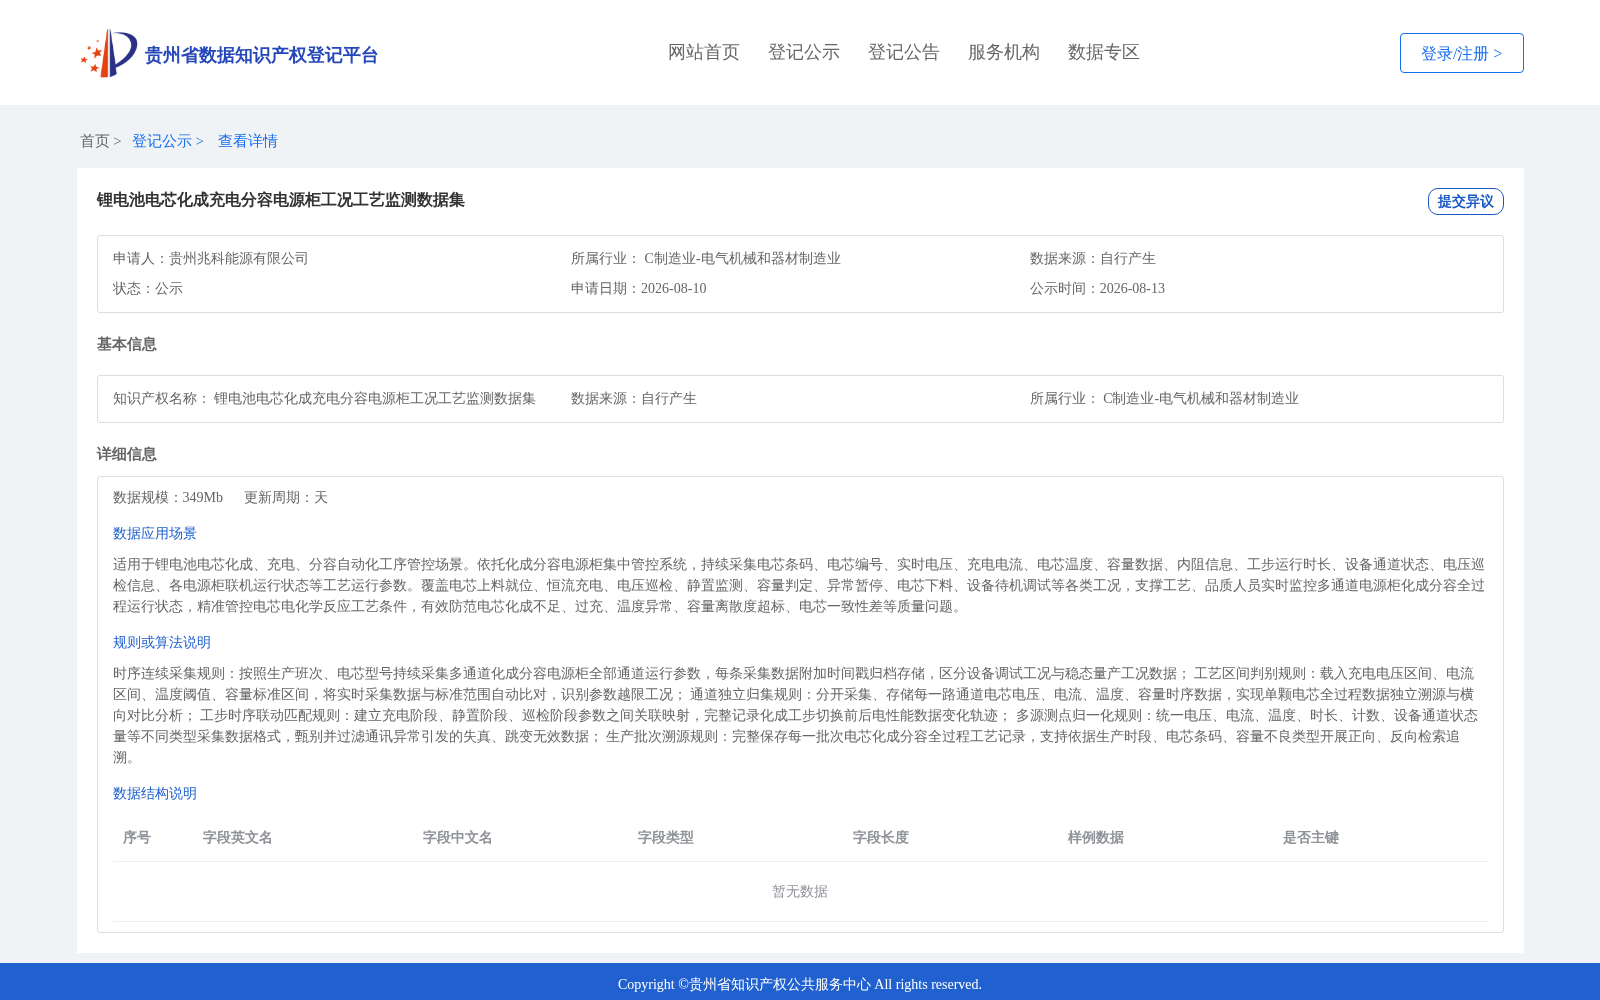Open the 登记公告 navigation item

tap(904, 52)
